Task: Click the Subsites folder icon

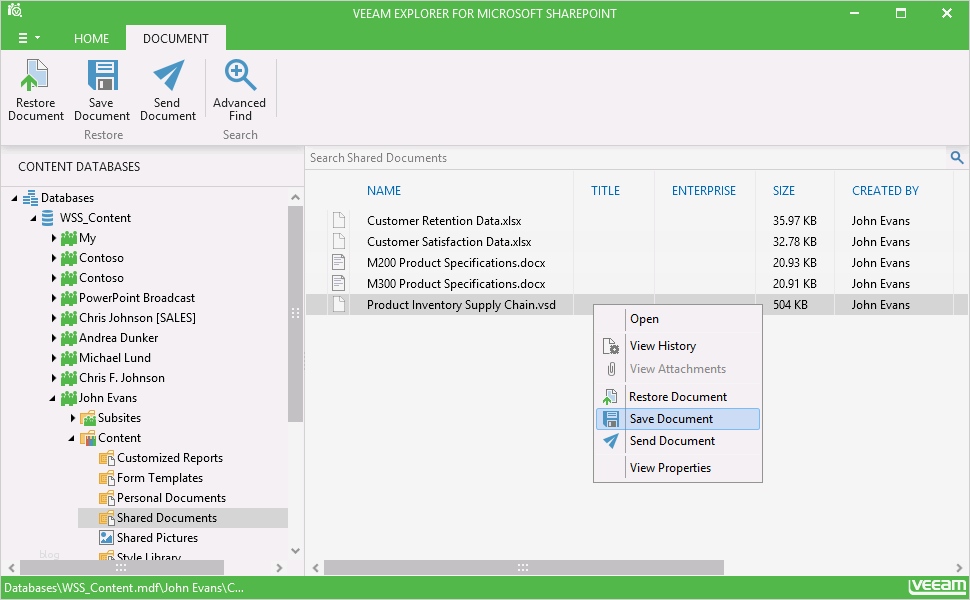Action: pos(88,418)
